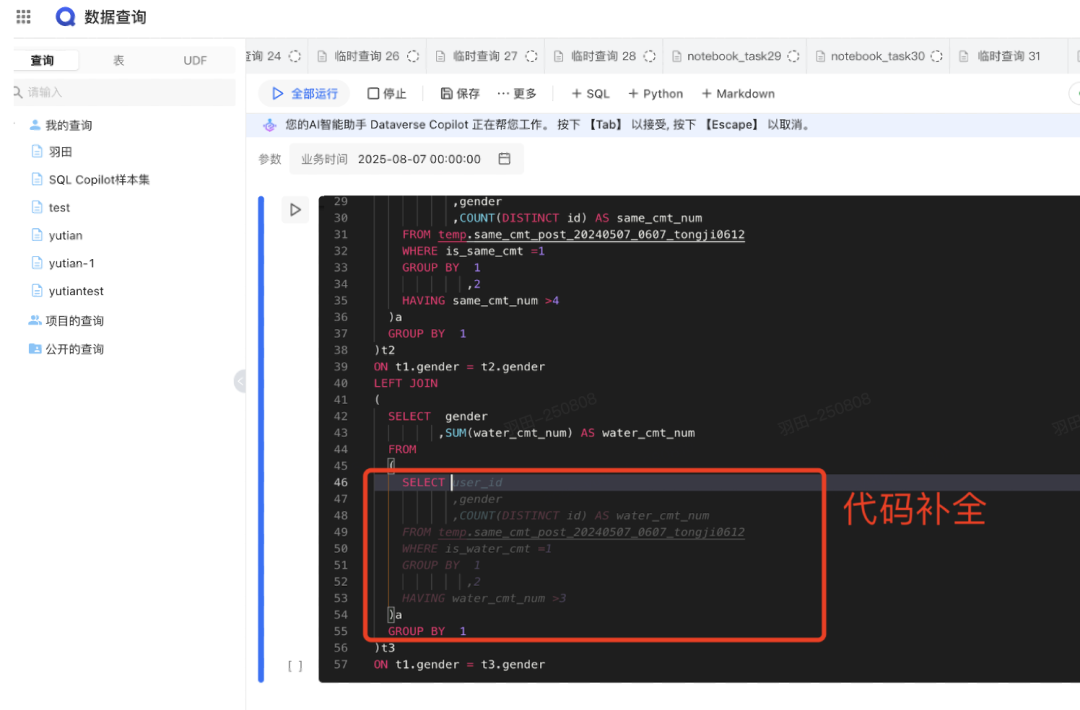Click the table name on line 31
Viewport: 1080px width, 710px height.
tap(592, 235)
